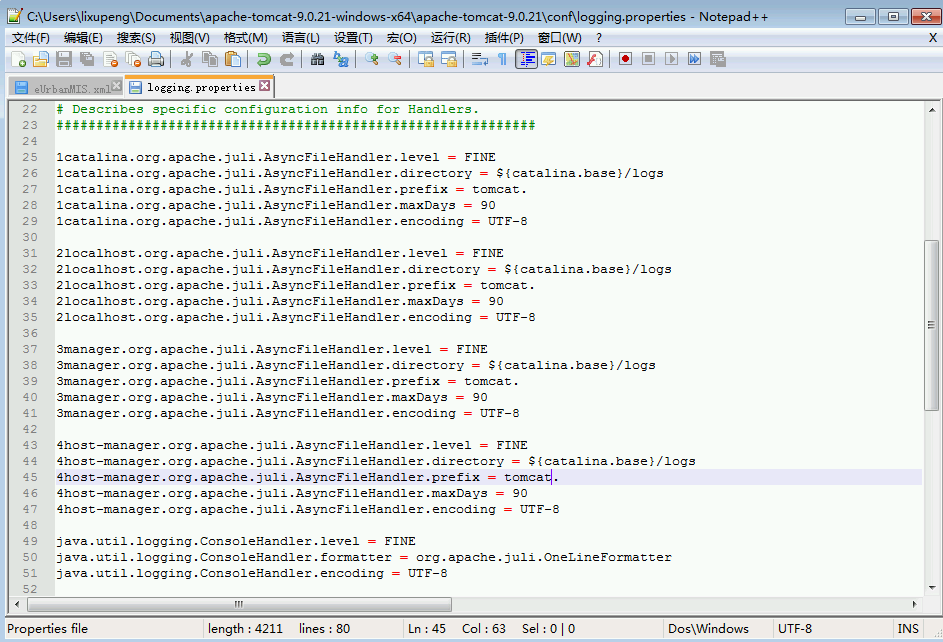Open the 窗口(W) menu
The image size is (943, 642).
tap(559, 38)
